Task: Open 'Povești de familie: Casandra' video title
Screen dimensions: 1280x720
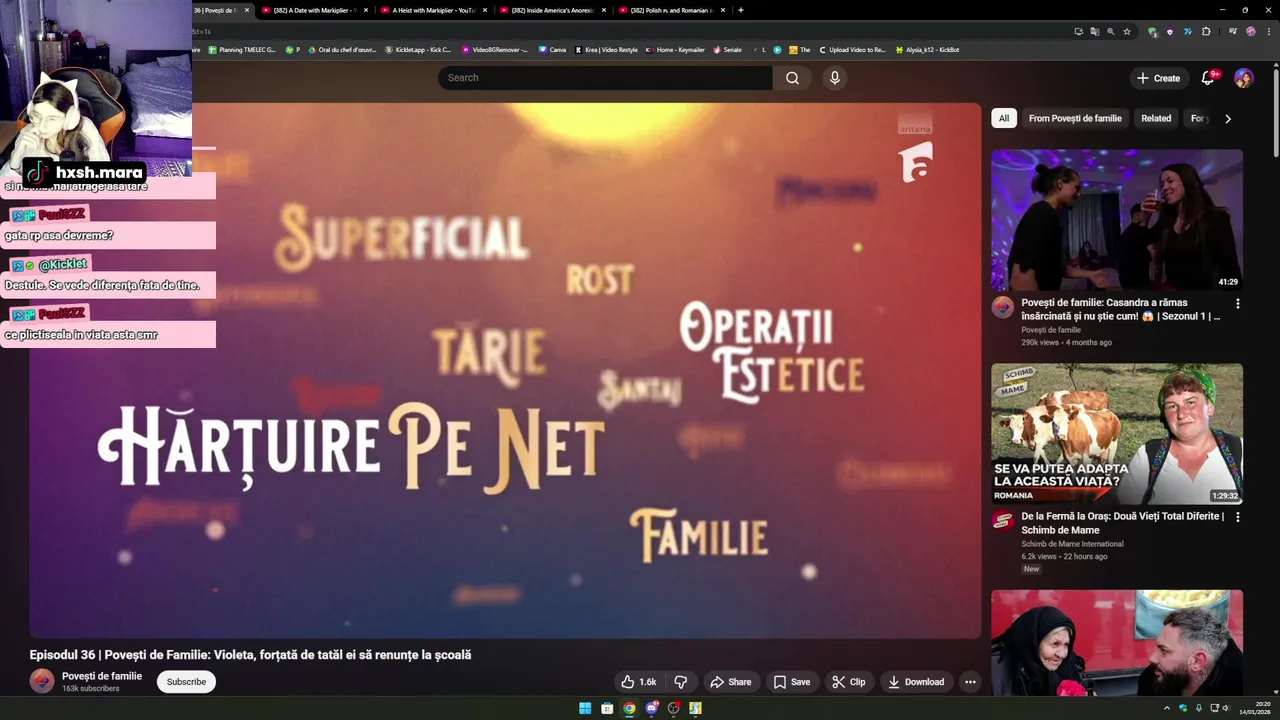Action: click(1121, 309)
